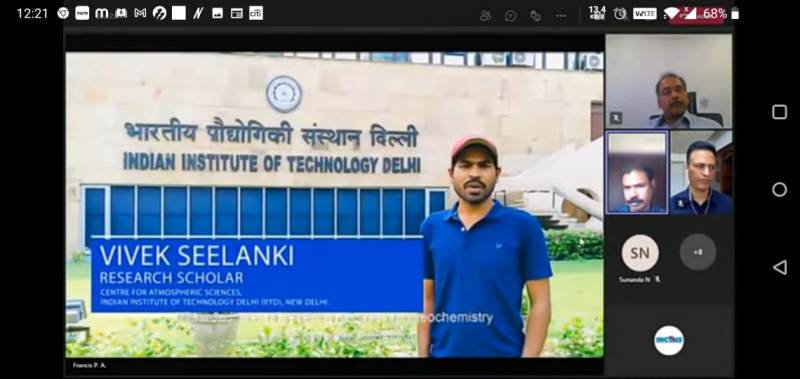Tap the shared video showing Vivek Seelanki

pyautogui.click(x=334, y=204)
